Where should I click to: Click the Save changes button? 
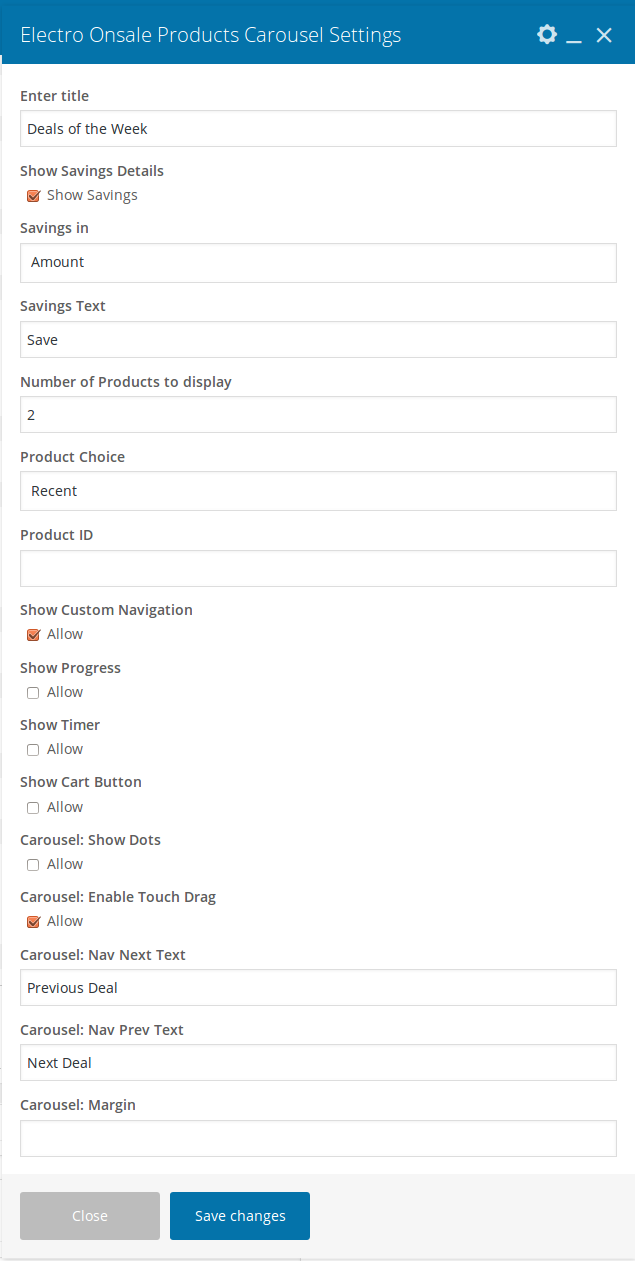(x=240, y=1216)
